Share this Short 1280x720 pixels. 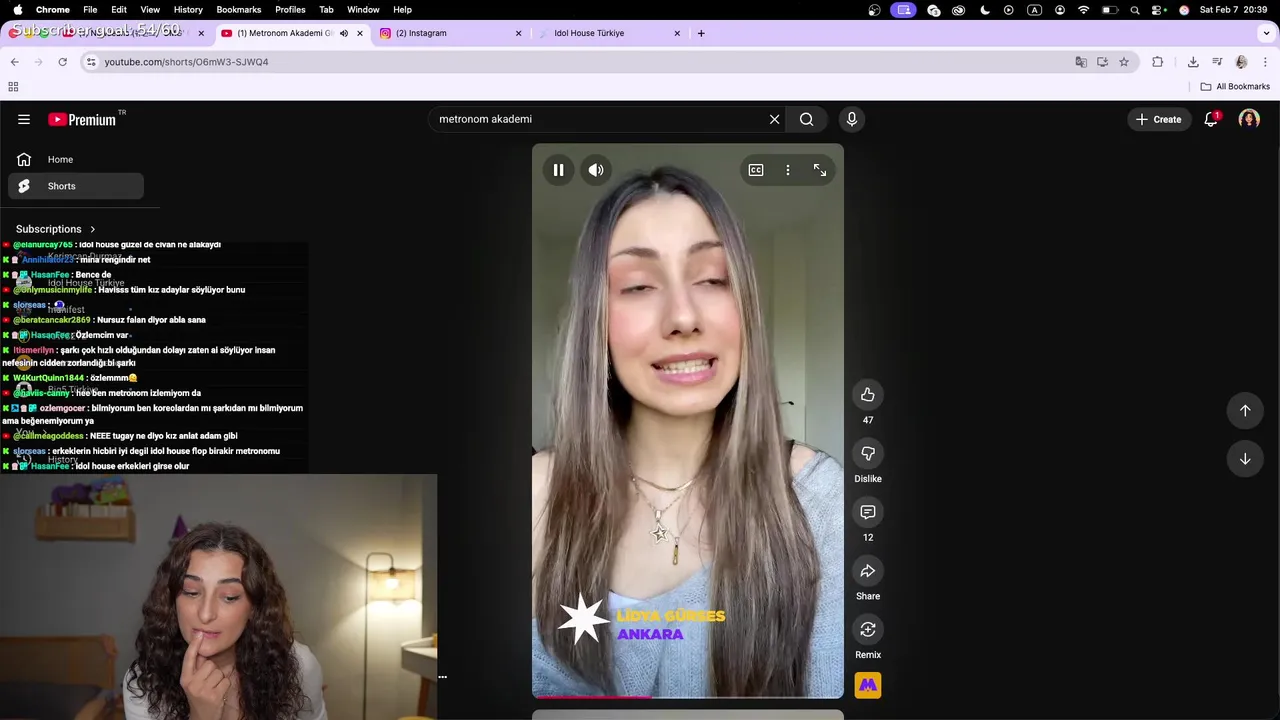point(868,571)
